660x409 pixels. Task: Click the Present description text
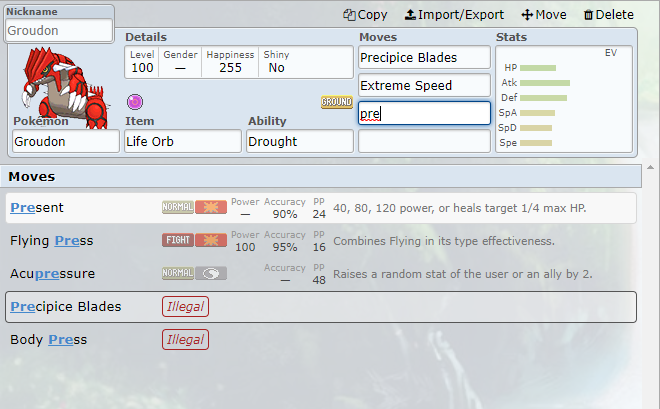coord(459,208)
